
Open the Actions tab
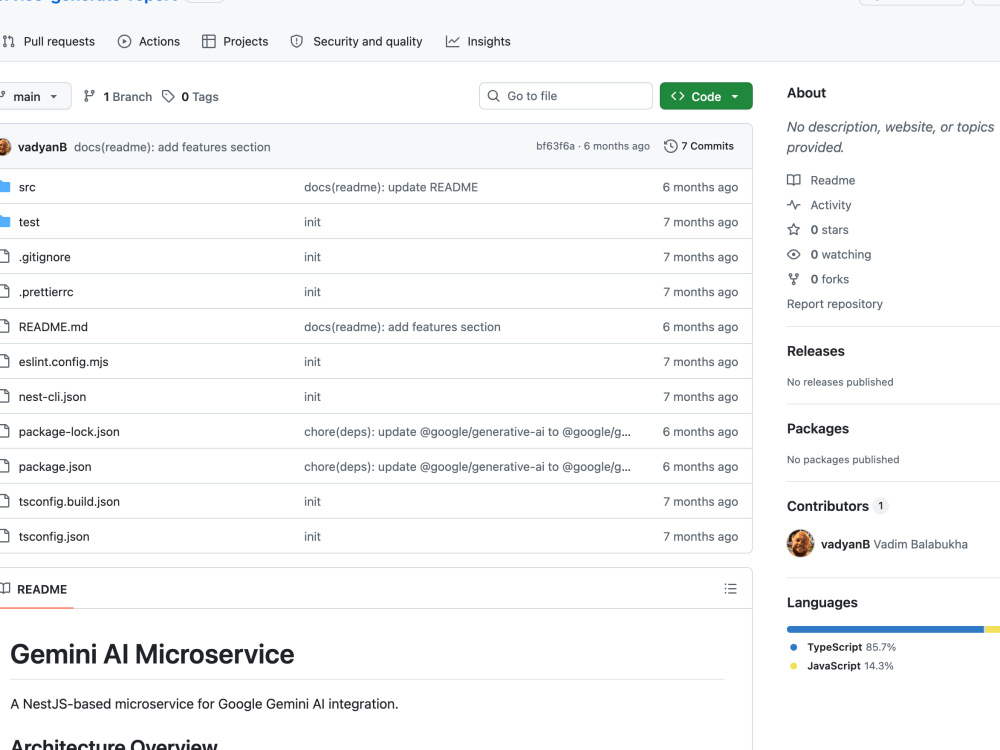click(x=149, y=41)
